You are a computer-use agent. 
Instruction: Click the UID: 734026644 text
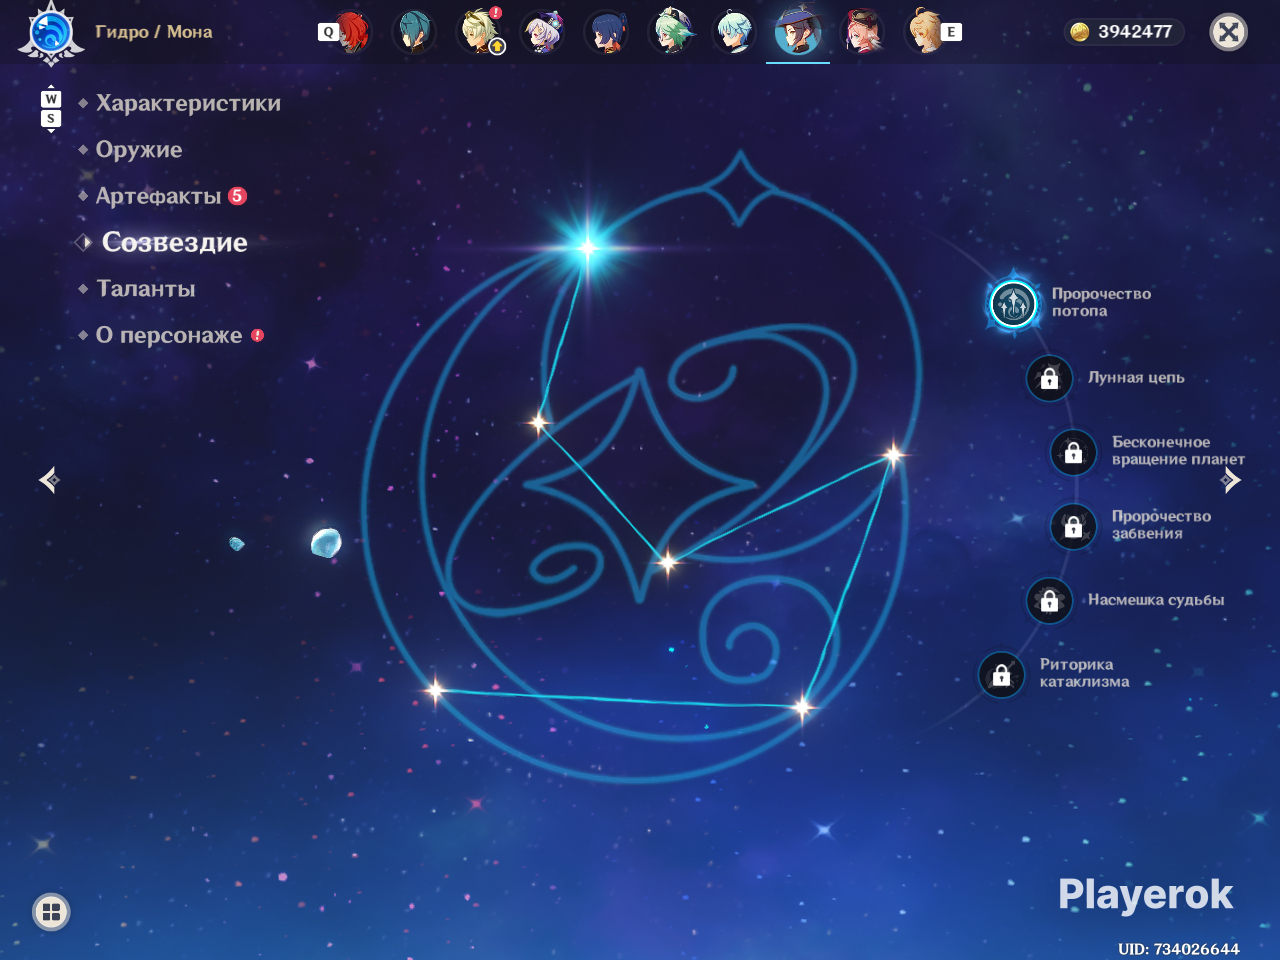point(1179,949)
